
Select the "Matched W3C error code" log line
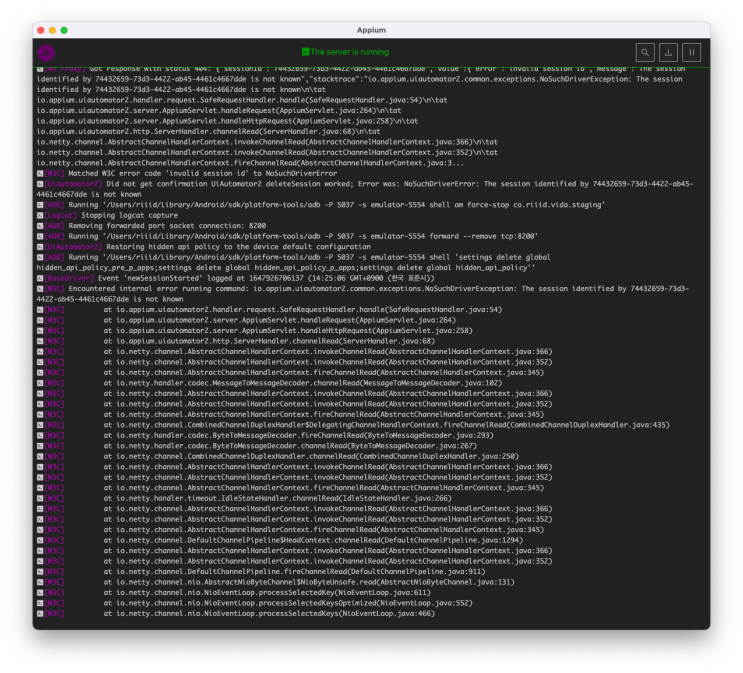187,173
